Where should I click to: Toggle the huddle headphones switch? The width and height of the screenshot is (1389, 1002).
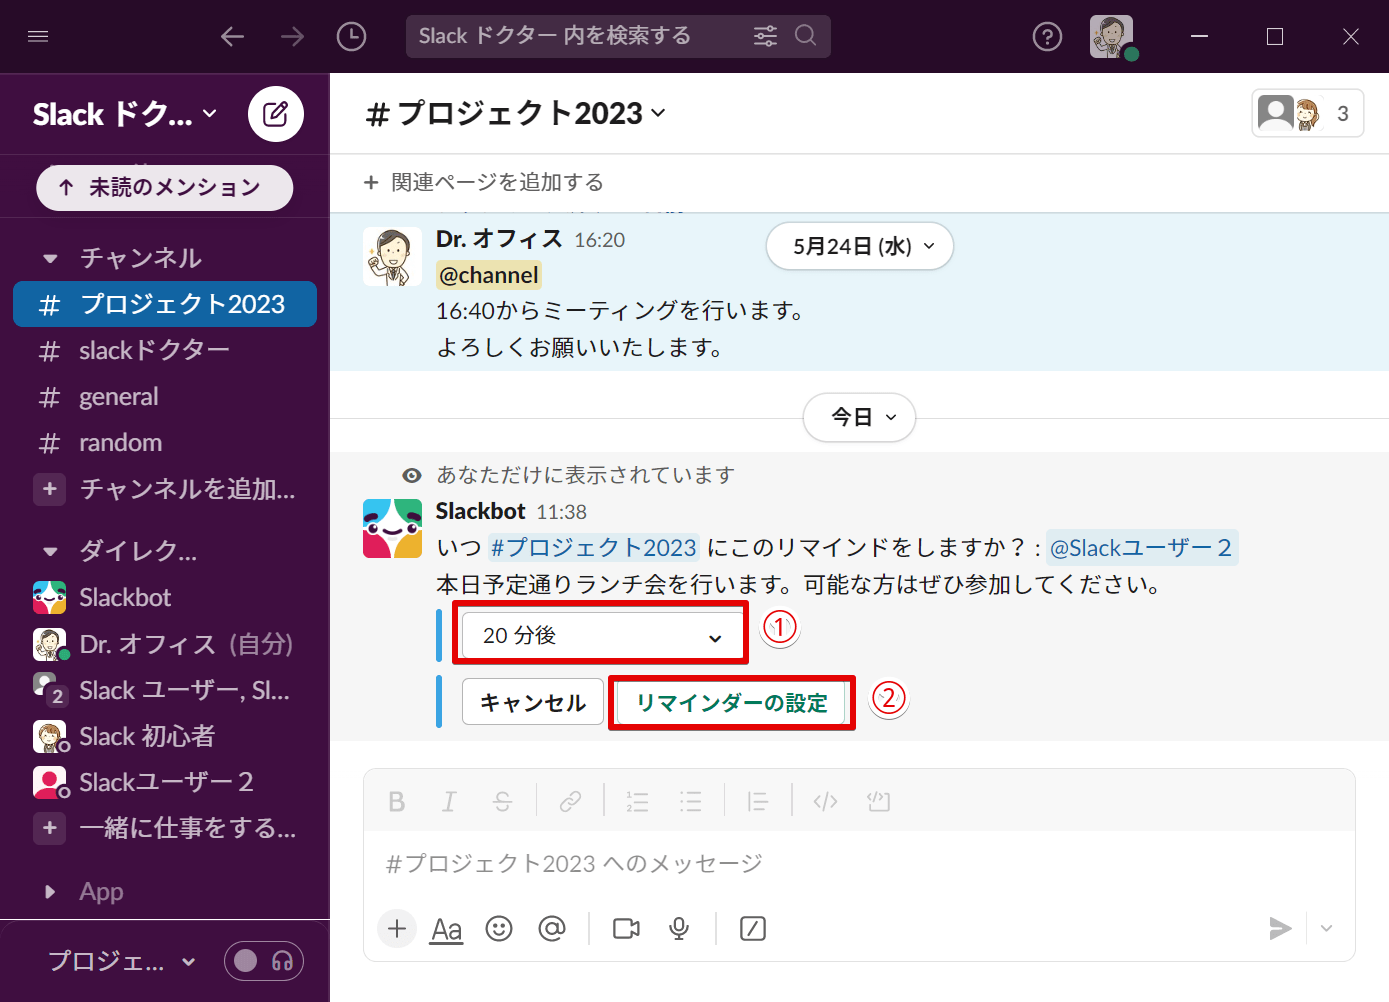tap(264, 961)
